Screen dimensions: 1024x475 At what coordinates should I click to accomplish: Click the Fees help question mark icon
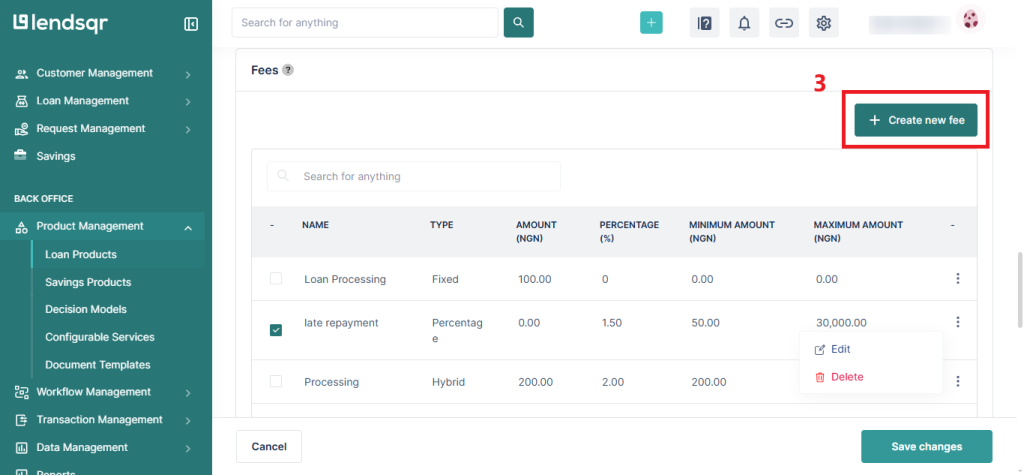288,70
